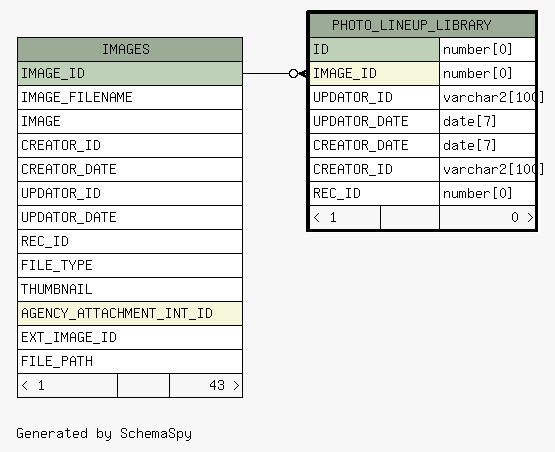
Task: Select the ID primary key in PHOTO_LINEUP_LIBRARY
Action: pyautogui.click(x=374, y=49)
